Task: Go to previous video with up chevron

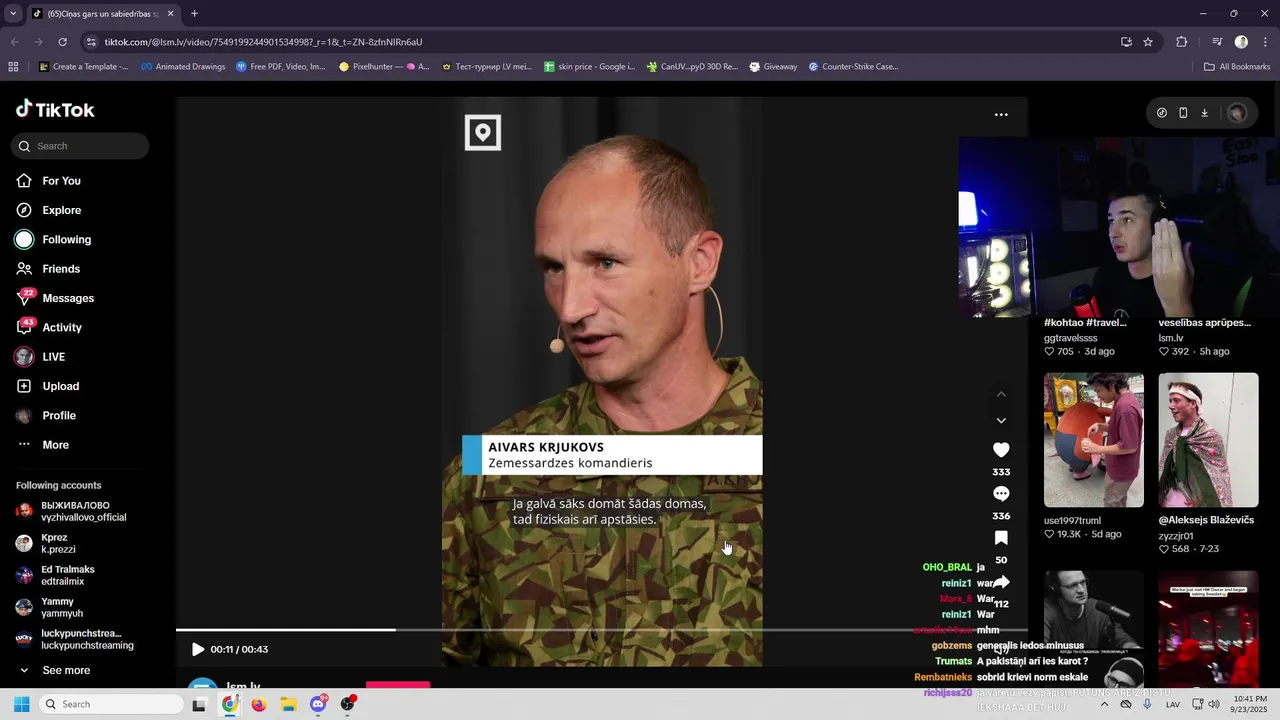Action: click(1001, 394)
